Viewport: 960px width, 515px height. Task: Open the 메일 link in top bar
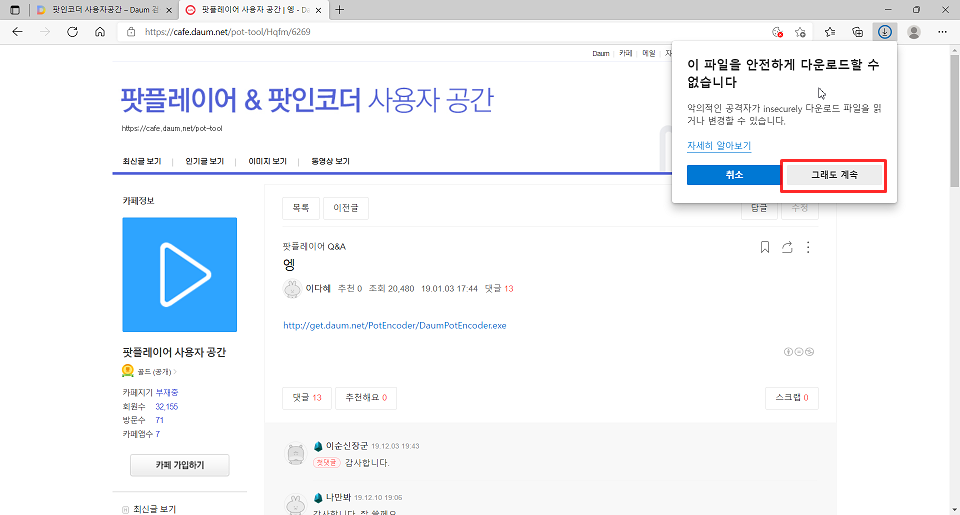point(648,53)
